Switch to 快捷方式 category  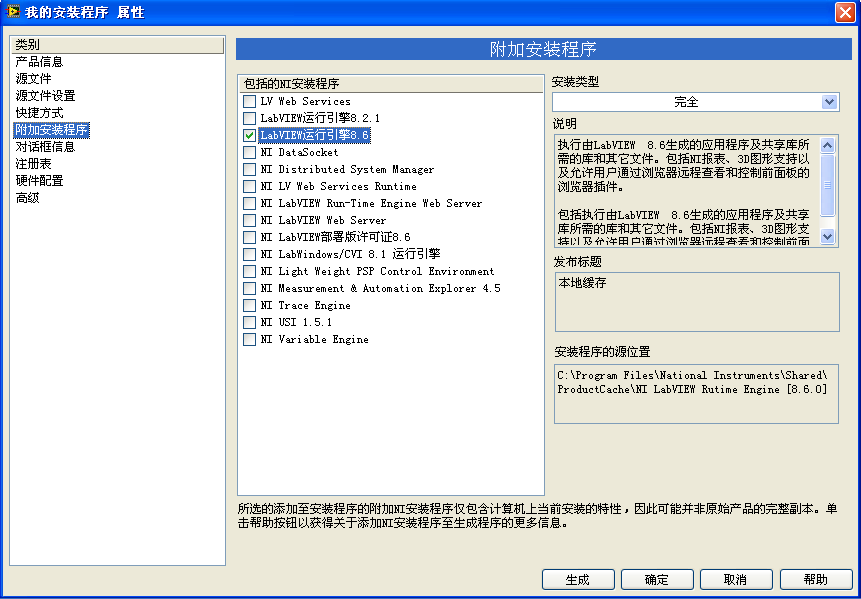(39, 113)
